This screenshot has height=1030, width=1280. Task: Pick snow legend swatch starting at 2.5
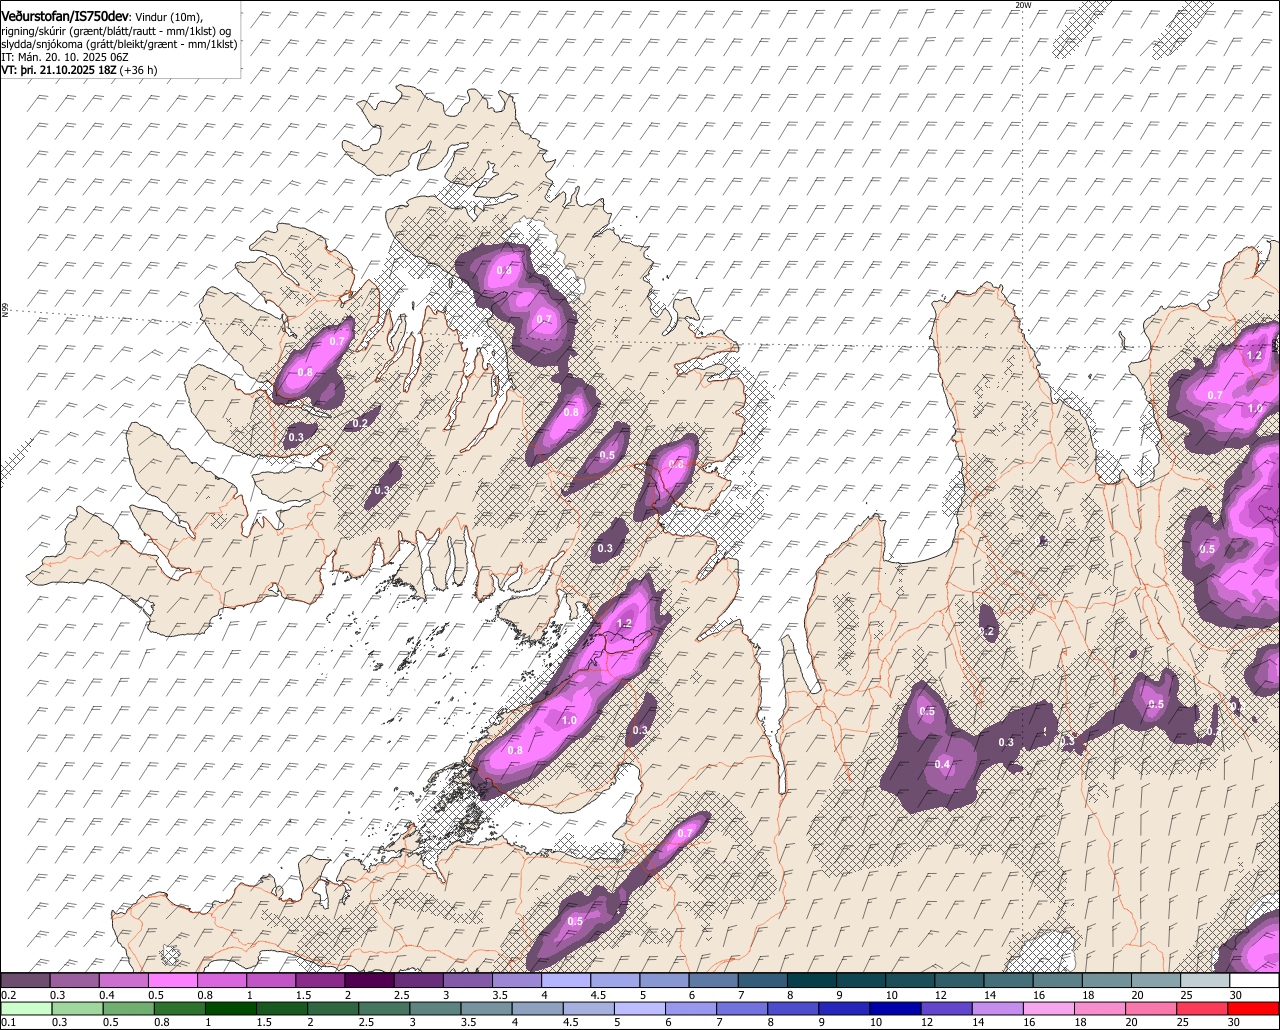pos(418,981)
